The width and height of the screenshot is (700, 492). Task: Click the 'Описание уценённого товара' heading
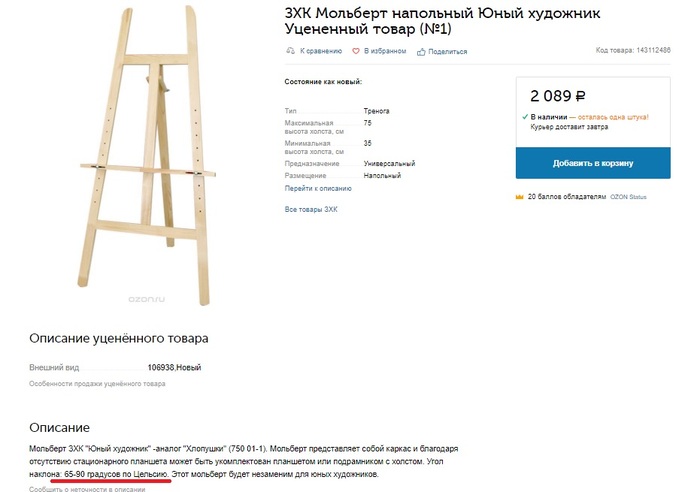pos(119,338)
